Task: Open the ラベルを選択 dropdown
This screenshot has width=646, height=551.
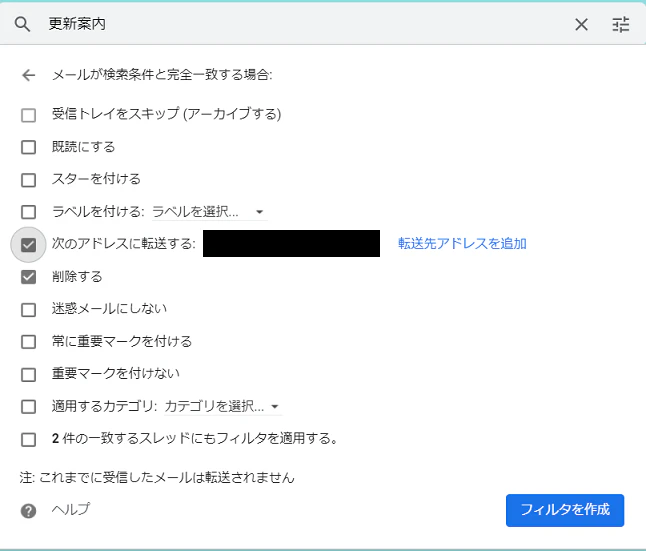Action: point(209,212)
